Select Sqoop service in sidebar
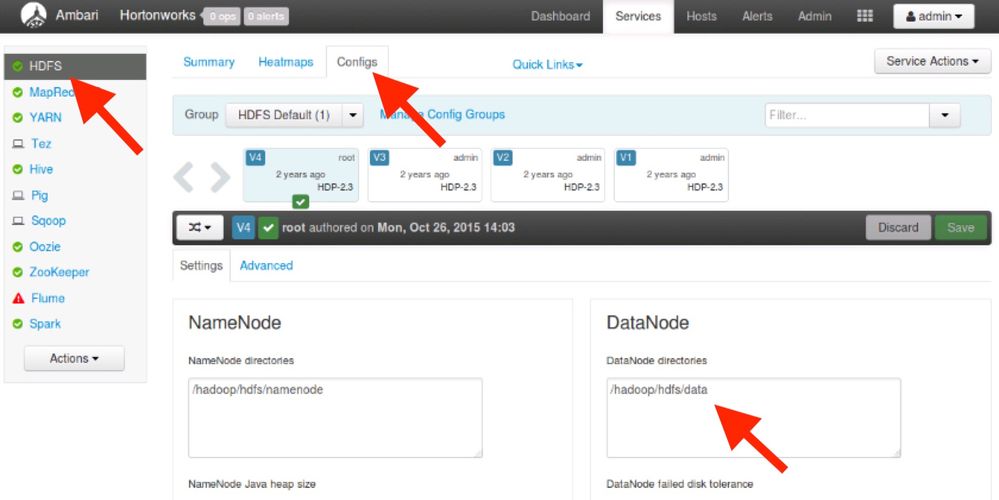Screen dimensions: 999x500 48,221
